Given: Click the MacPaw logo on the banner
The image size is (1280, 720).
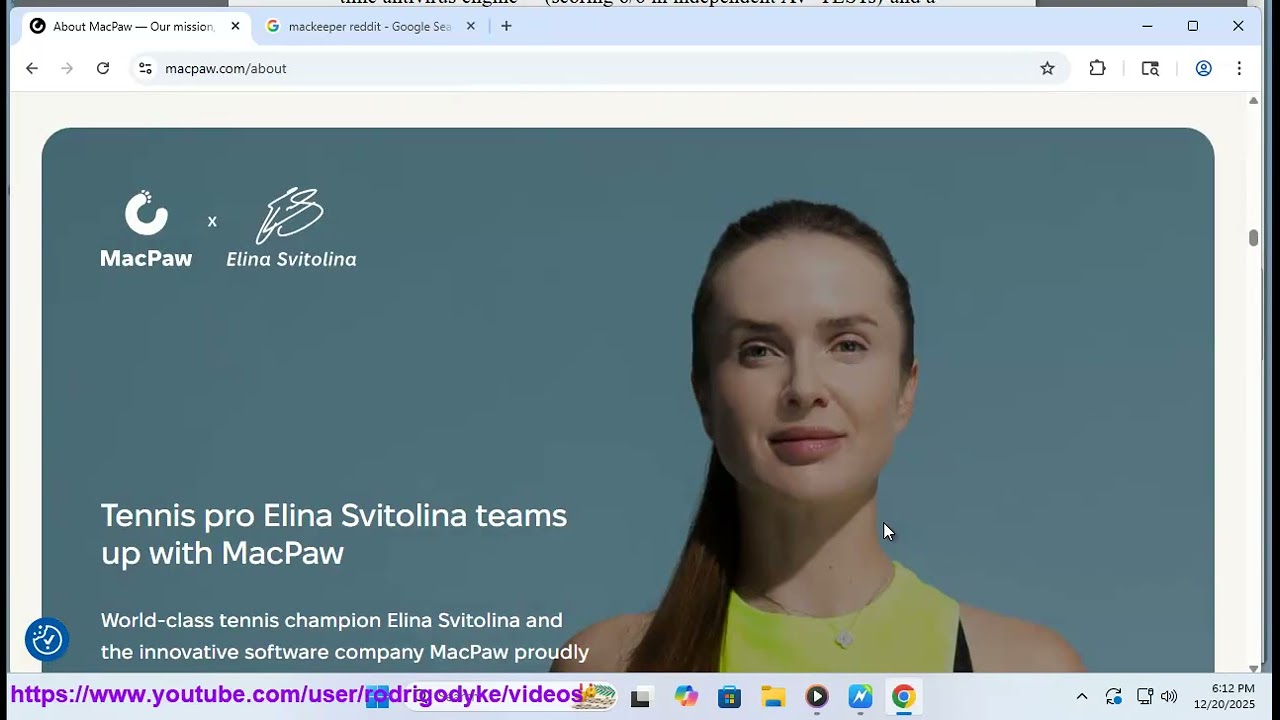Looking at the screenshot, I should point(146,229).
